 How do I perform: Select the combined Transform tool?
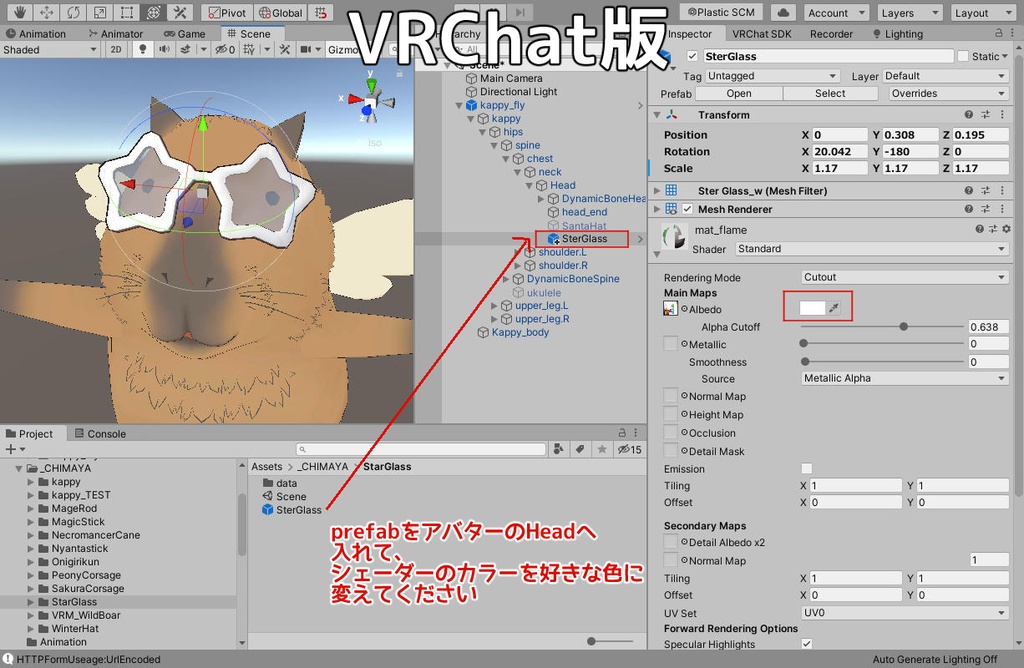click(153, 12)
